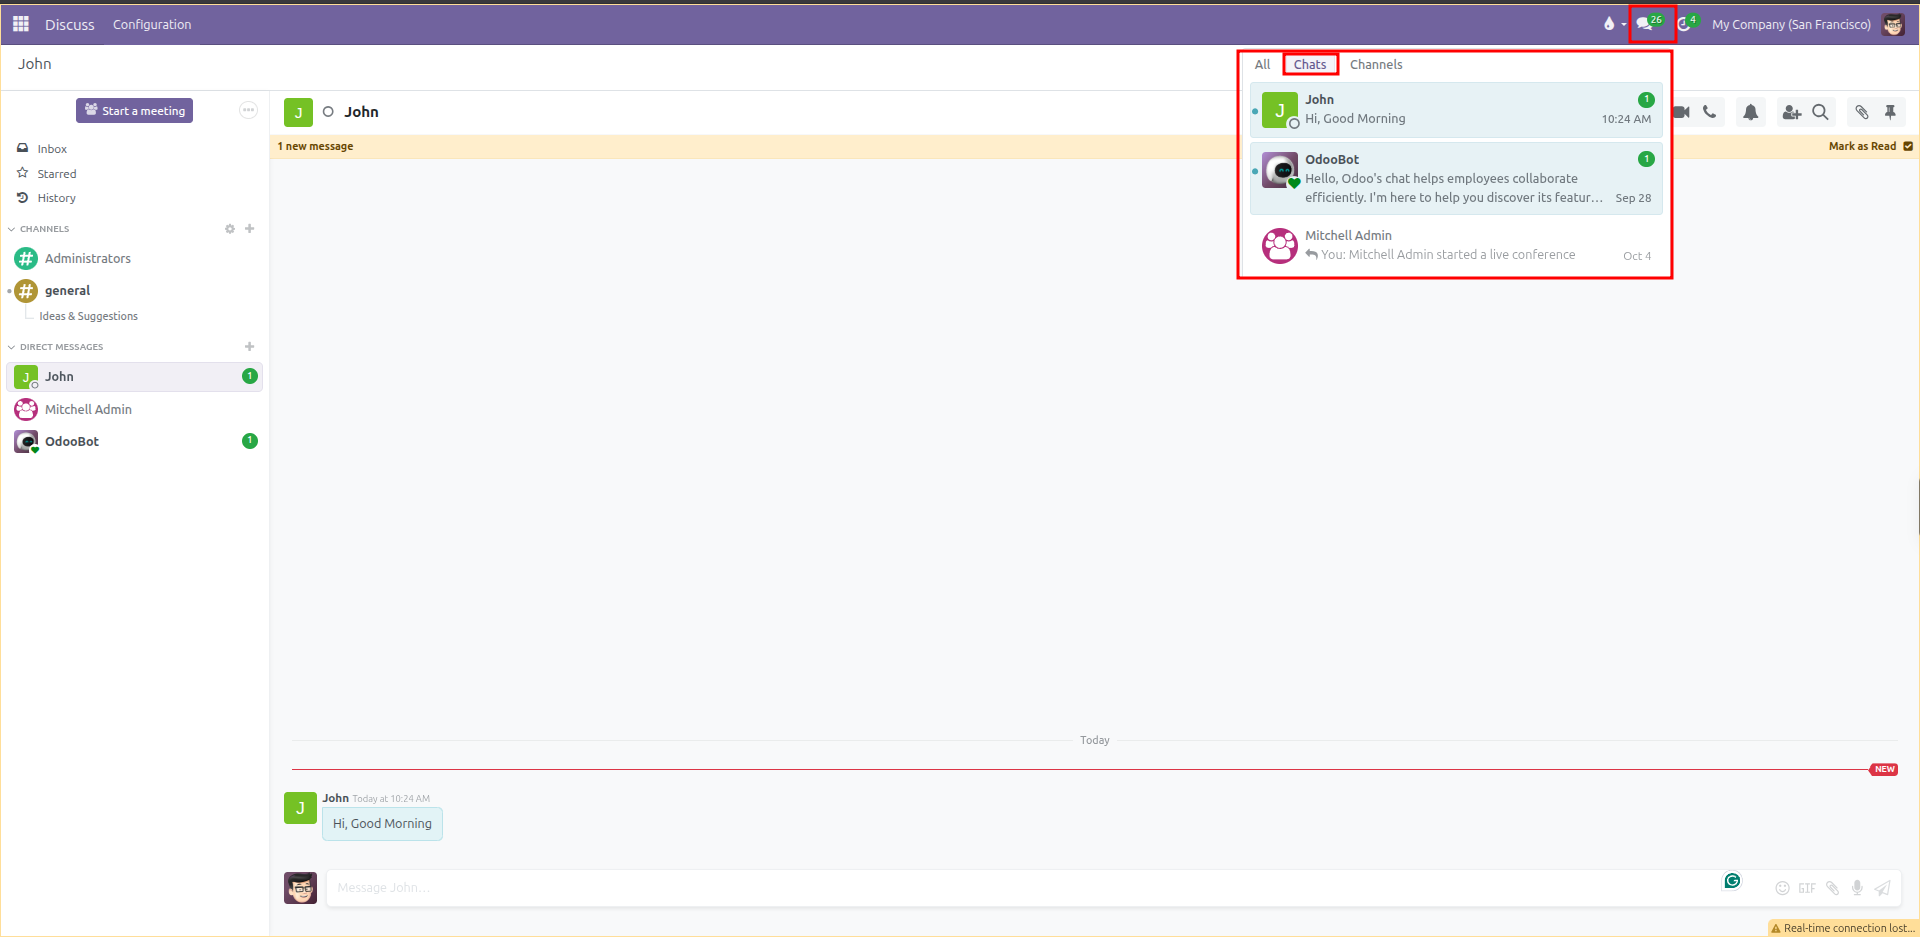The image size is (1920, 937).
Task: Start a new direct message with plus
Action: pyautogui.click(x=250, y=347)
